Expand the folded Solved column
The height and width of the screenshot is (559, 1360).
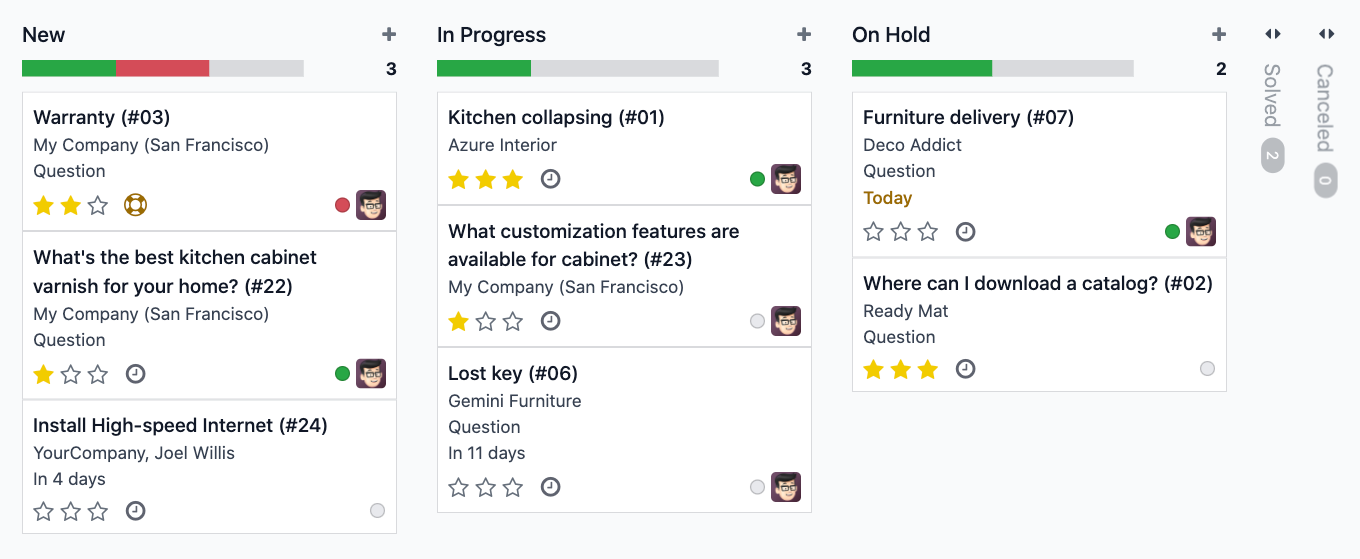point(1272,34)
